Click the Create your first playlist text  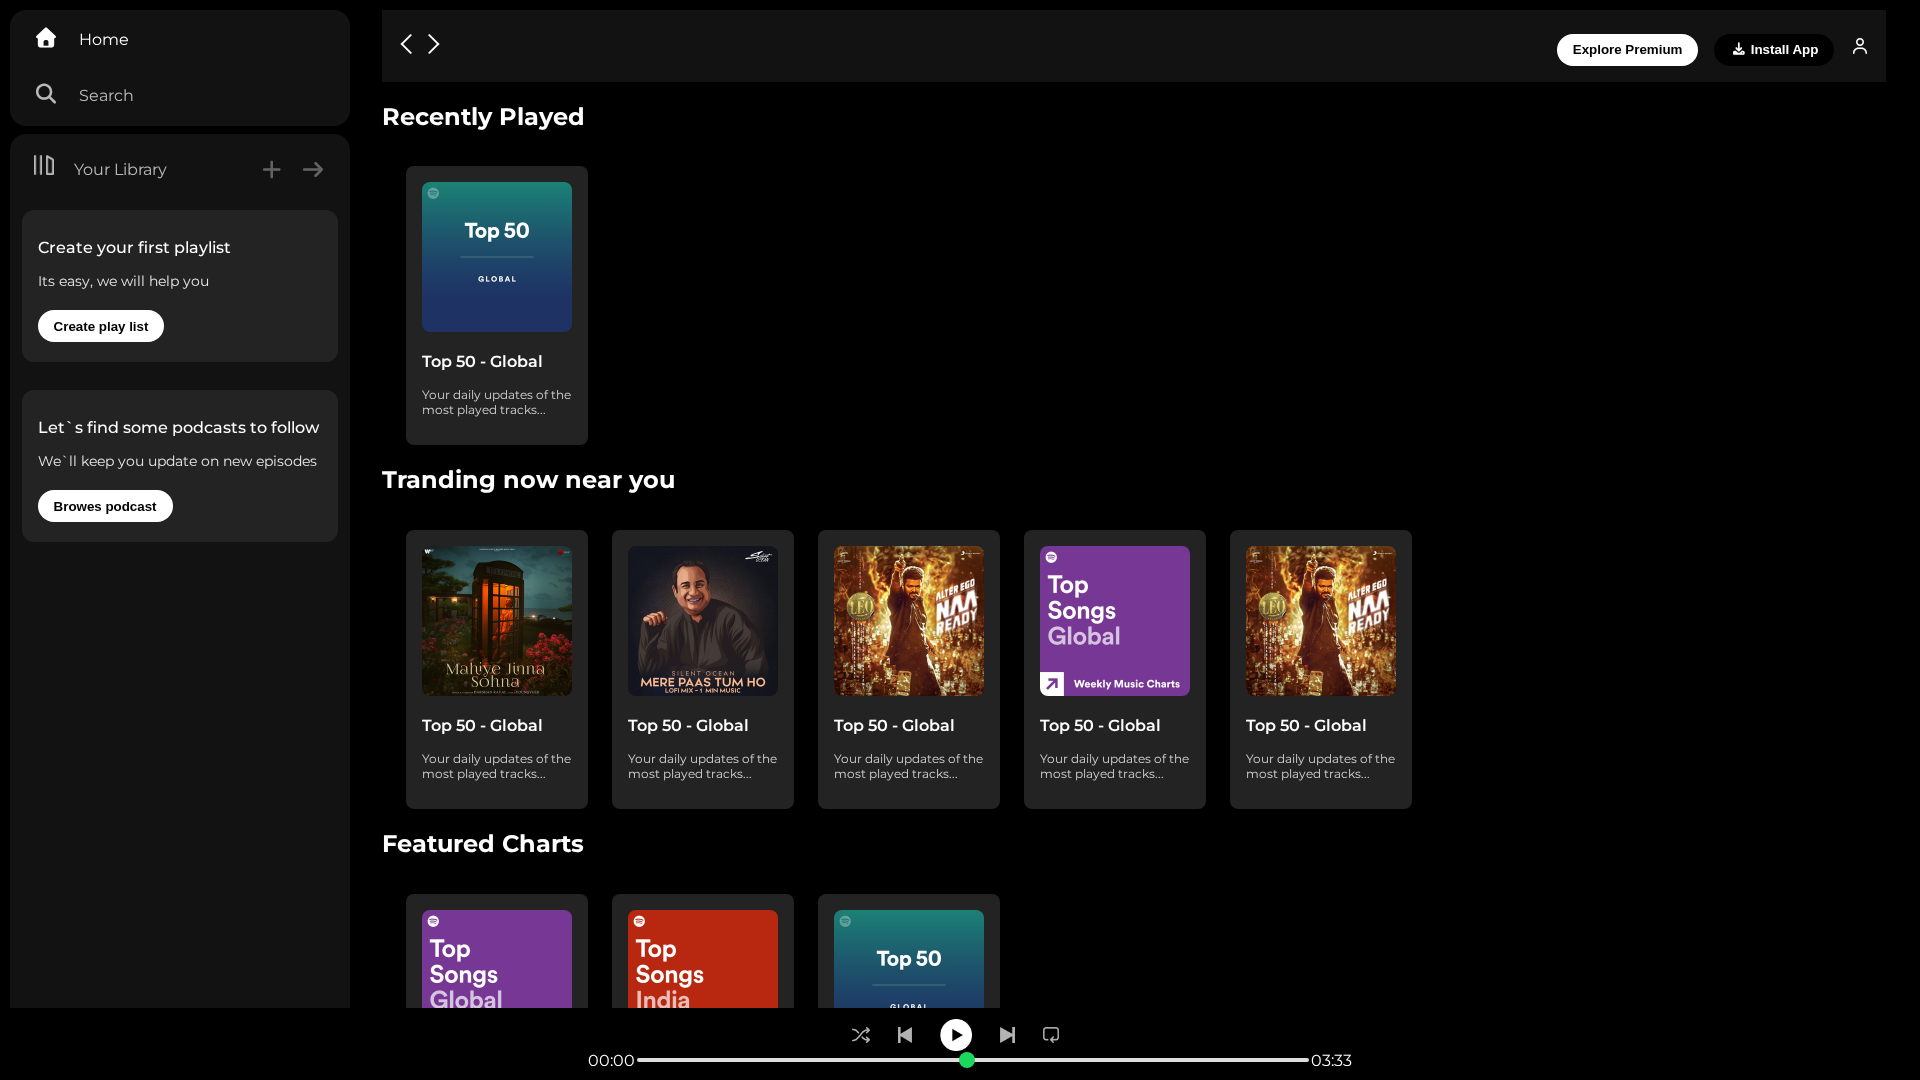(x=134, y=247)
